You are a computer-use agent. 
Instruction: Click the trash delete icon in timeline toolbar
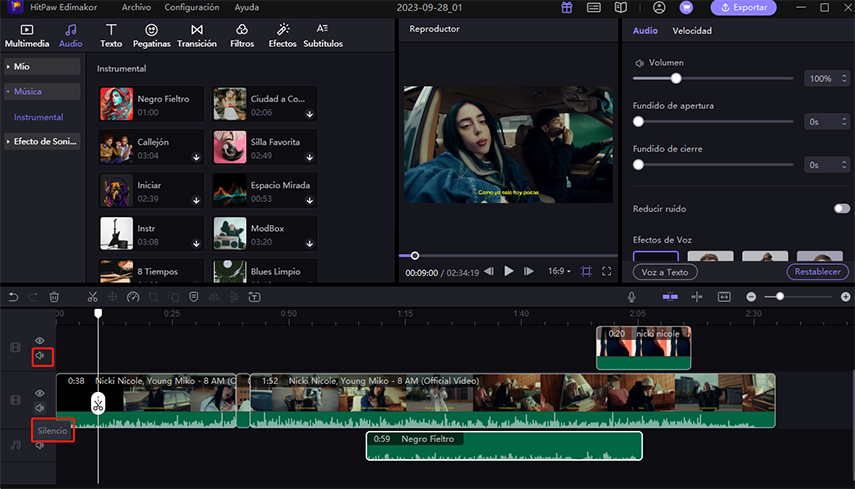click(54, 297)
